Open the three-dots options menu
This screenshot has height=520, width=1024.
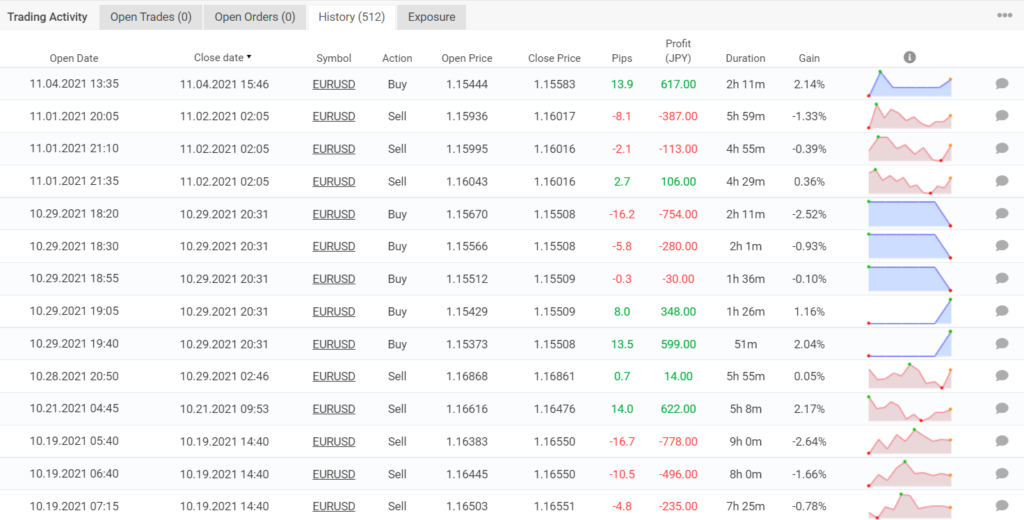click(1004, 16)
